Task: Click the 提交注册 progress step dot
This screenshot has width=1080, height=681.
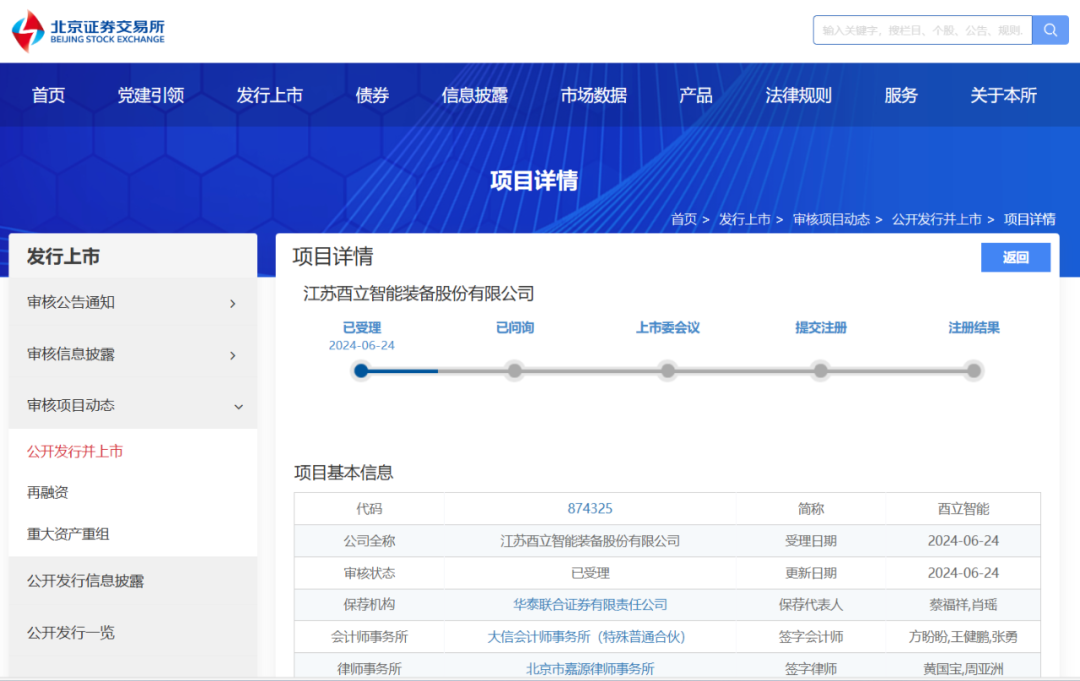Action: click(x=820, y=370)
